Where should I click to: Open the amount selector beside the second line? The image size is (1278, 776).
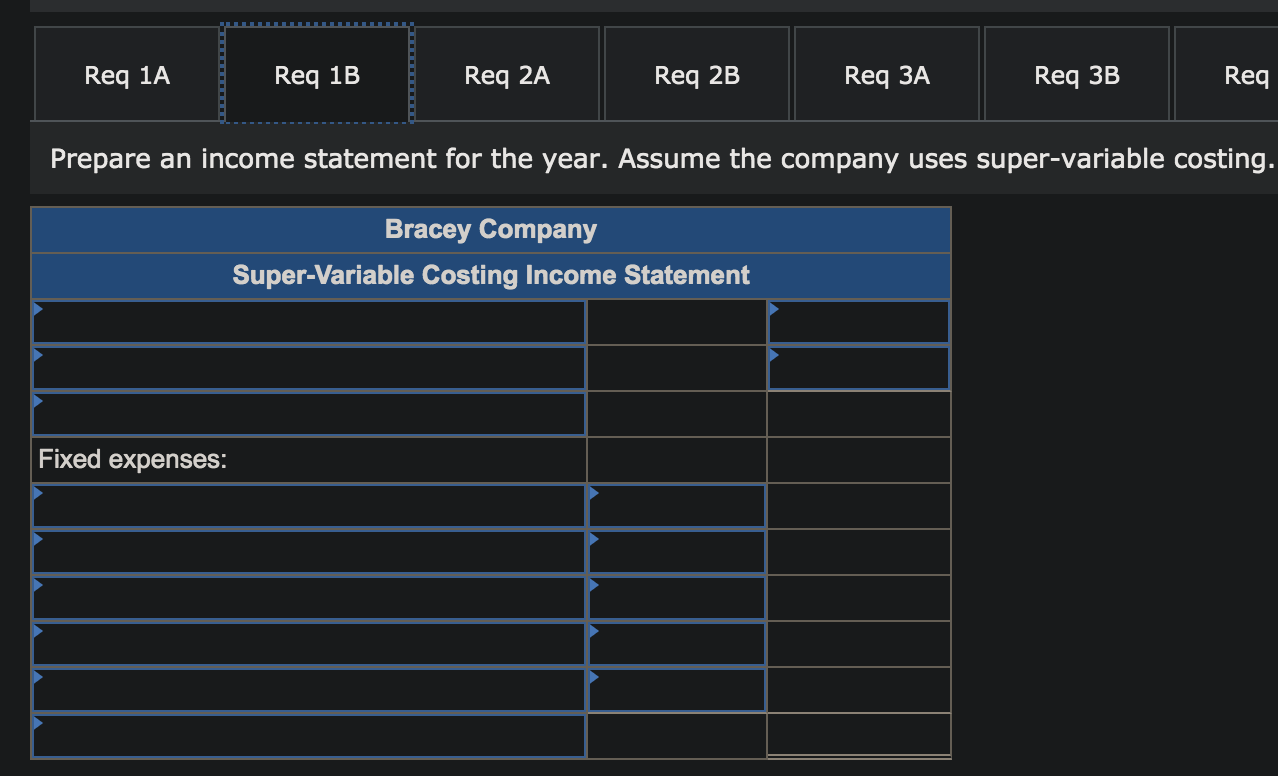tap(858, 367)
